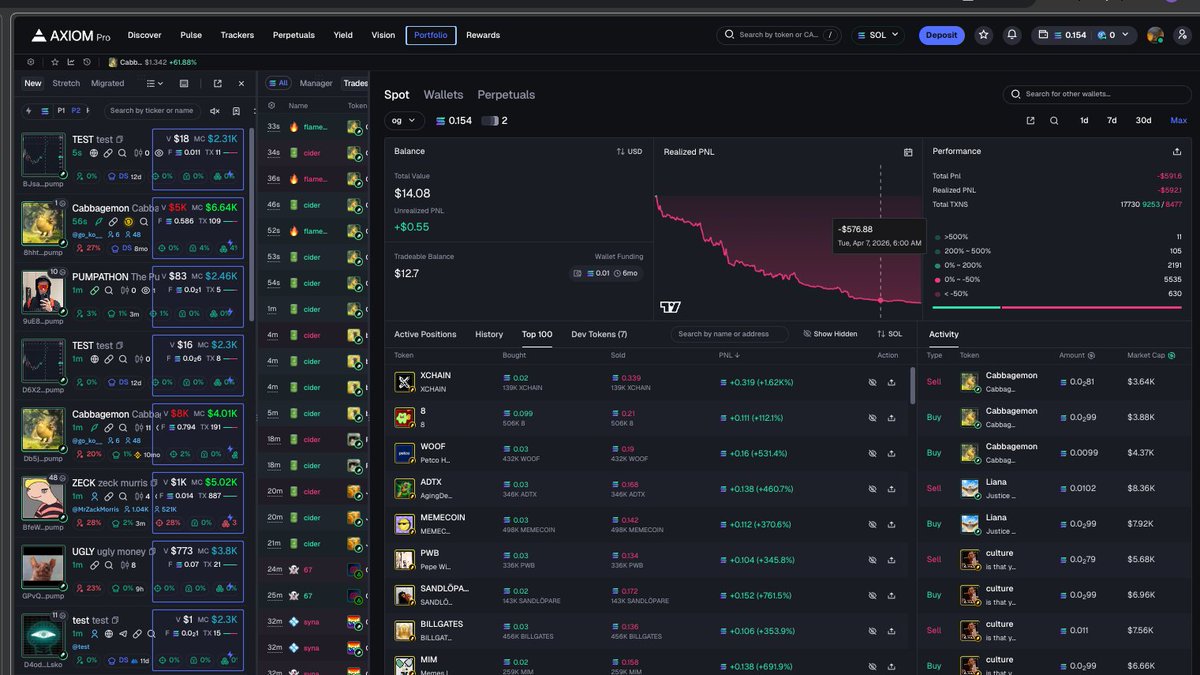Click the Market Cap column toggle icon in Activity

tap(1171, 355)
